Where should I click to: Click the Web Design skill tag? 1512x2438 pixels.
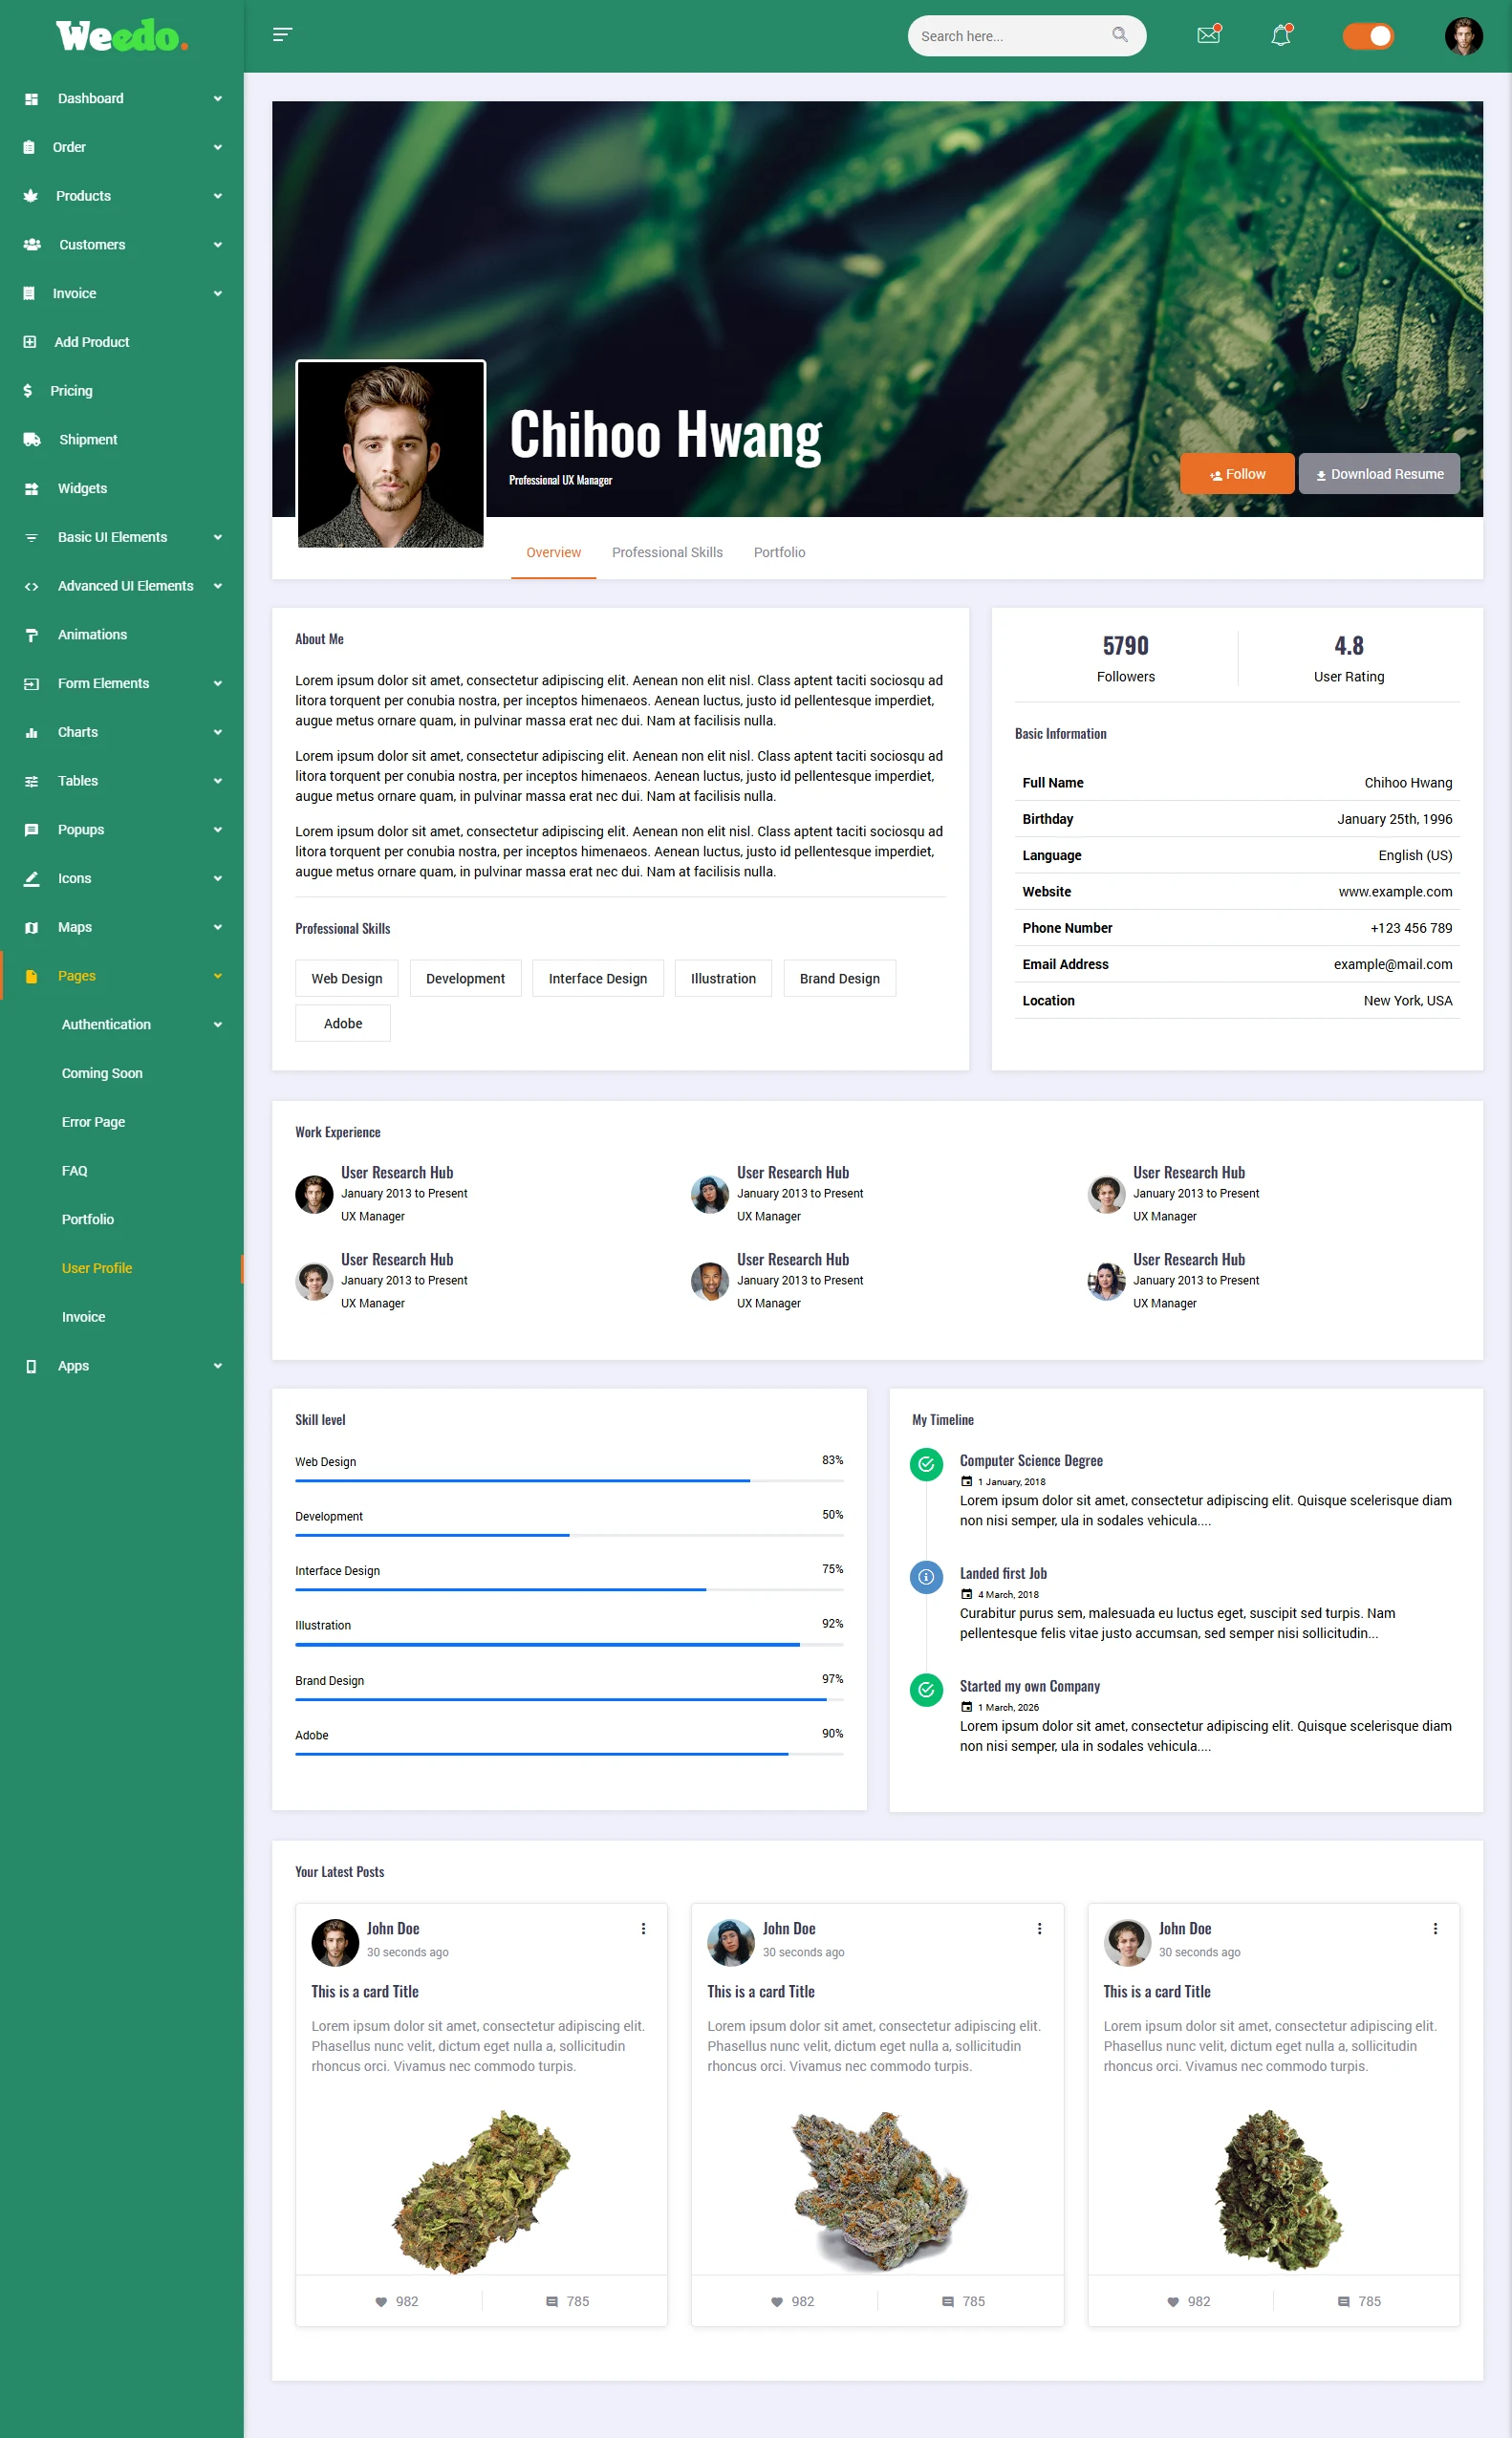coord(346,978)
